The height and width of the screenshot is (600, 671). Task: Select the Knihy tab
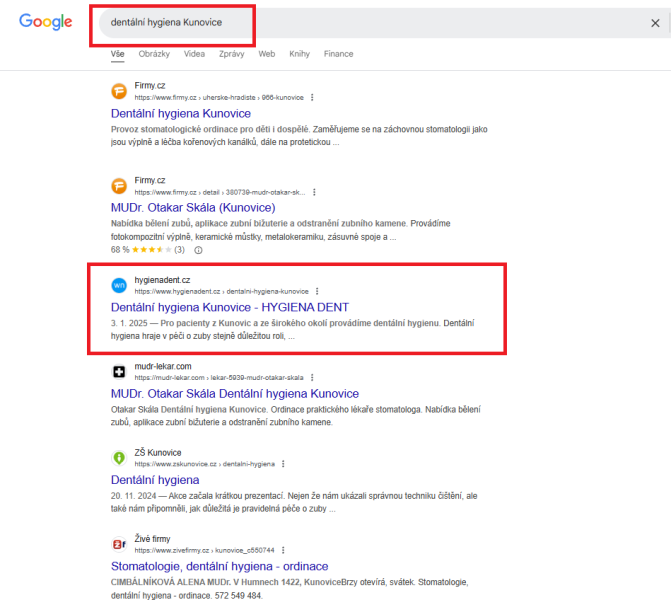coord(299,54)
